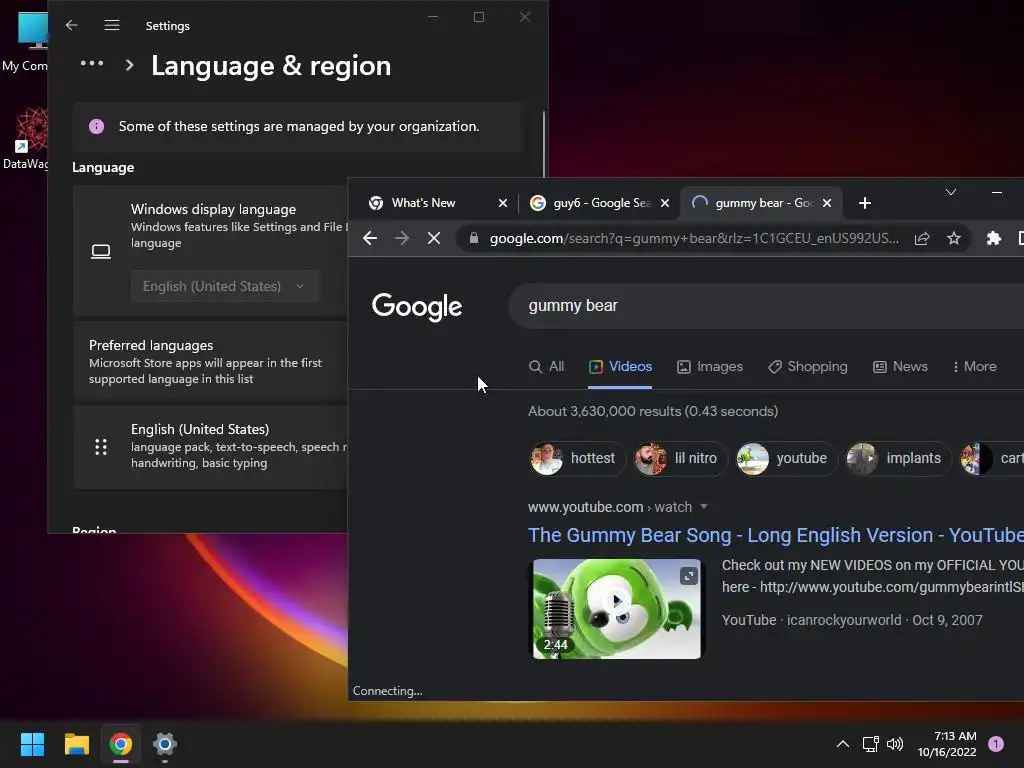Open the Settings breadcrumb ellipsis
Image resolution: width=1024 pixels, height=768 pixels.
coord(91,63)
